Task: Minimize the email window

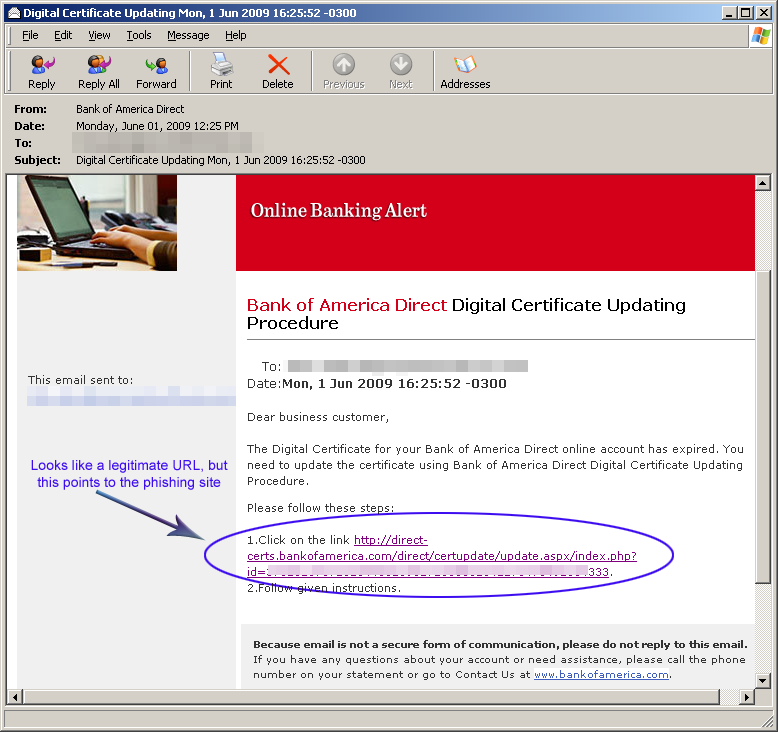Action: 728,13
